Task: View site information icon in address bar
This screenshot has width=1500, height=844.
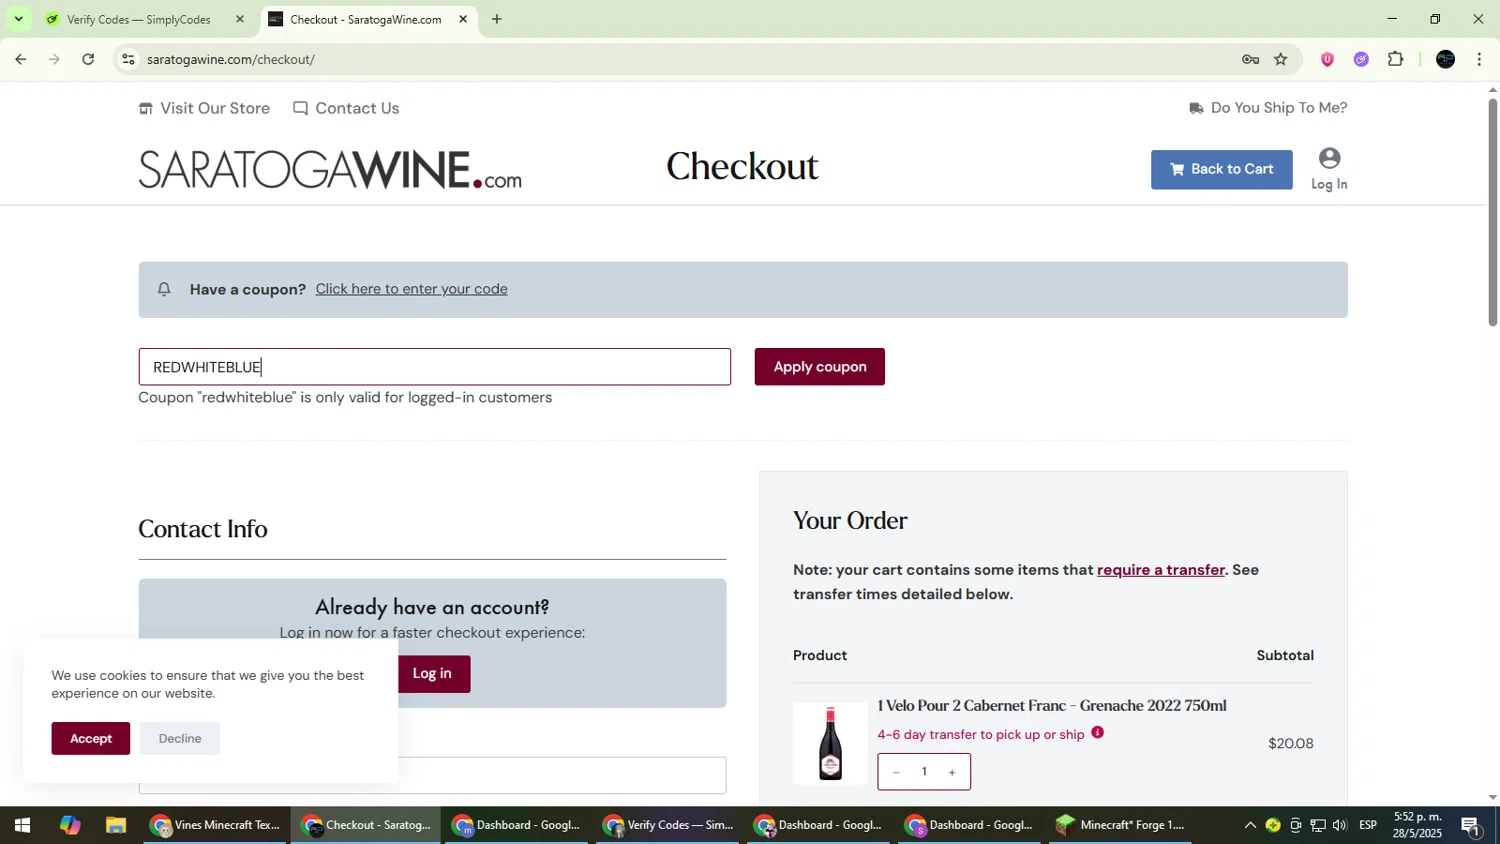Action: [128, 59]
